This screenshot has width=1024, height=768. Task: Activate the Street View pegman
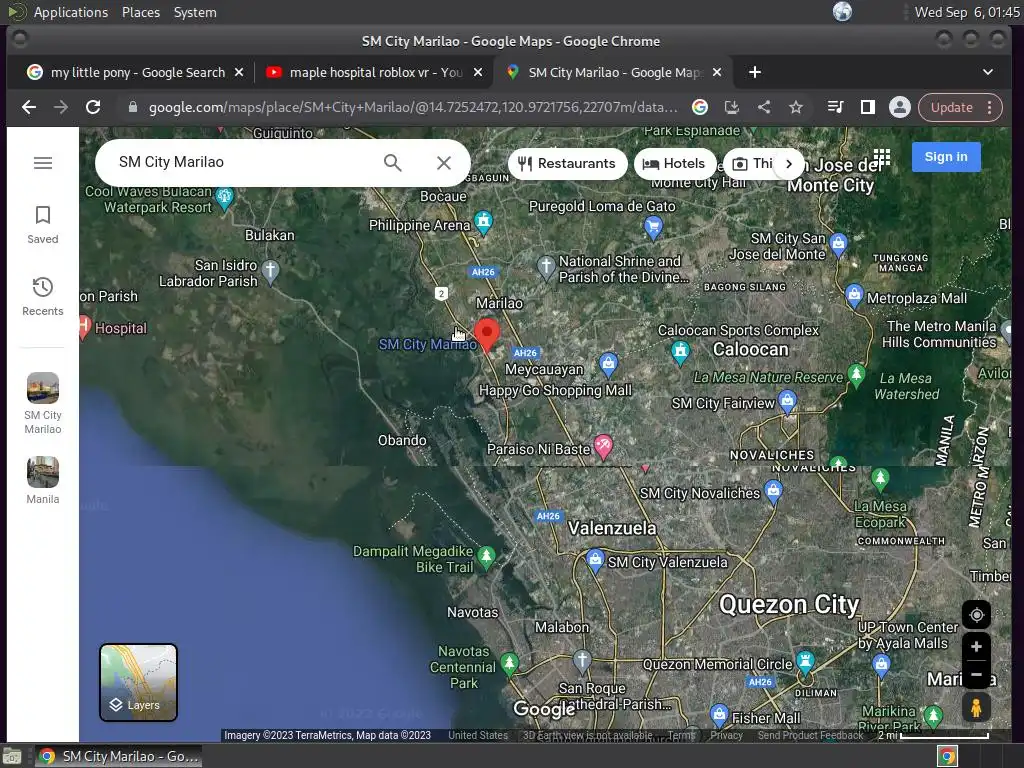coord(976,708)
